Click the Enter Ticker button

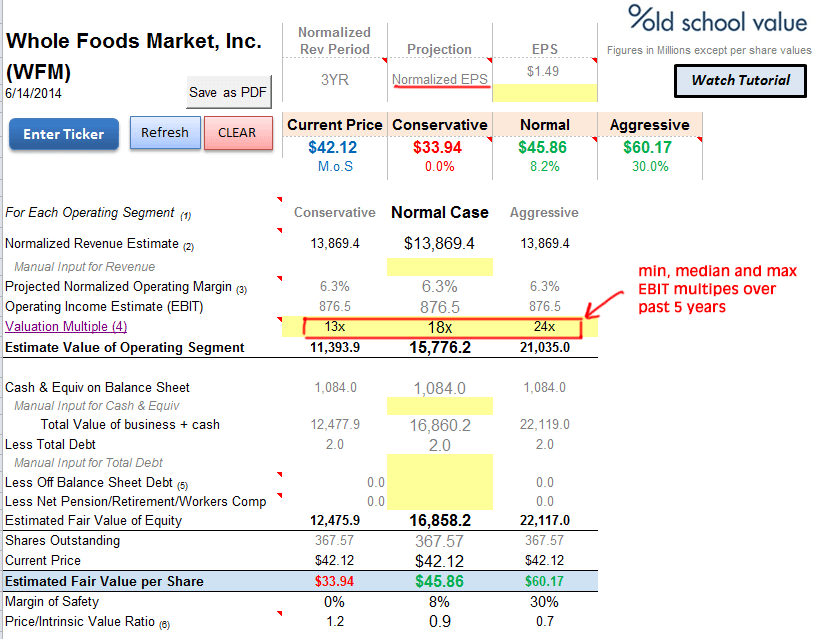point(64,134)
